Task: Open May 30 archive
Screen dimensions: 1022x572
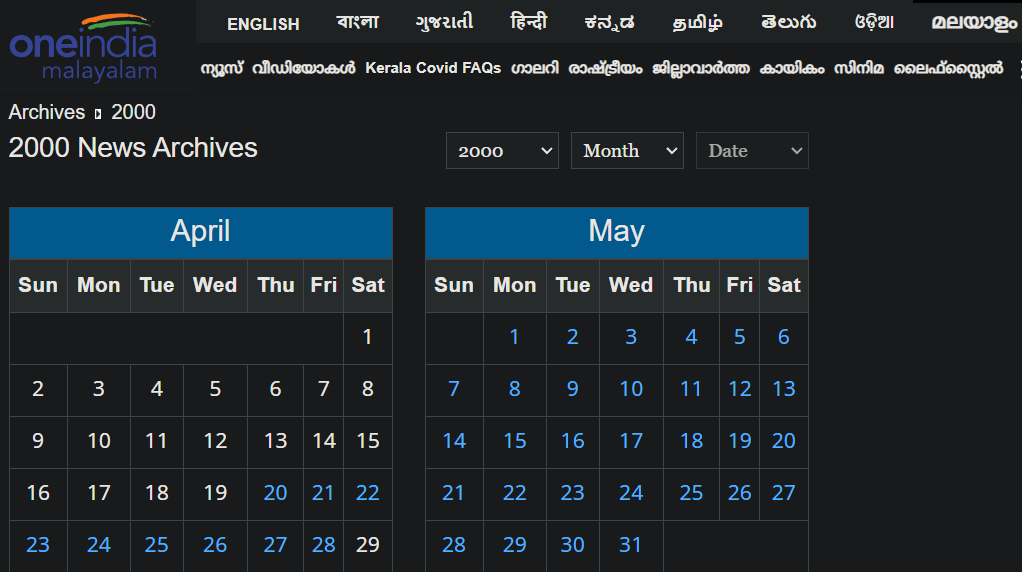Action: [572, 545]
